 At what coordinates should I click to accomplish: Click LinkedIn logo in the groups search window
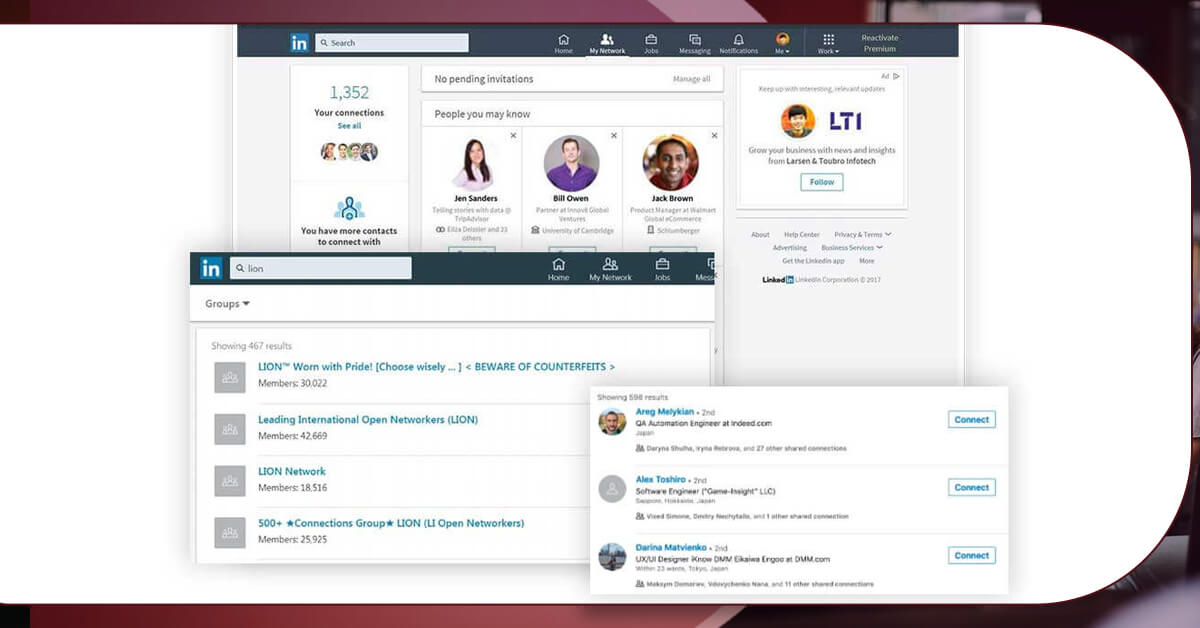tap(211, 268)
